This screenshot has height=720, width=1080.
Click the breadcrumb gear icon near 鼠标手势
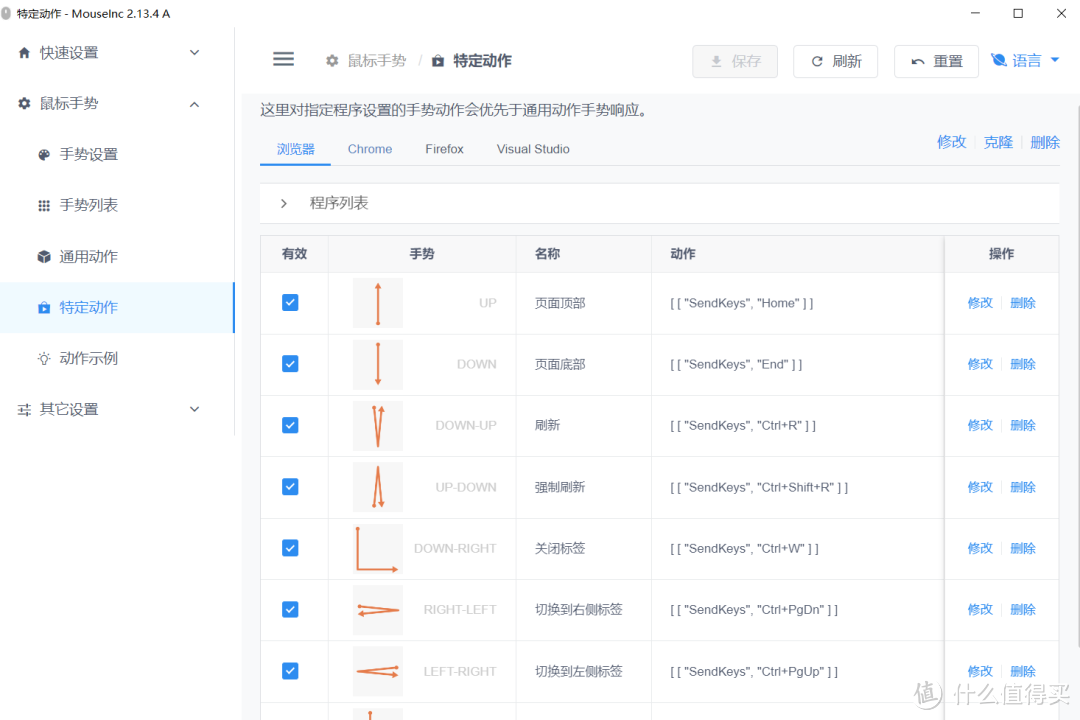[332, 61]
